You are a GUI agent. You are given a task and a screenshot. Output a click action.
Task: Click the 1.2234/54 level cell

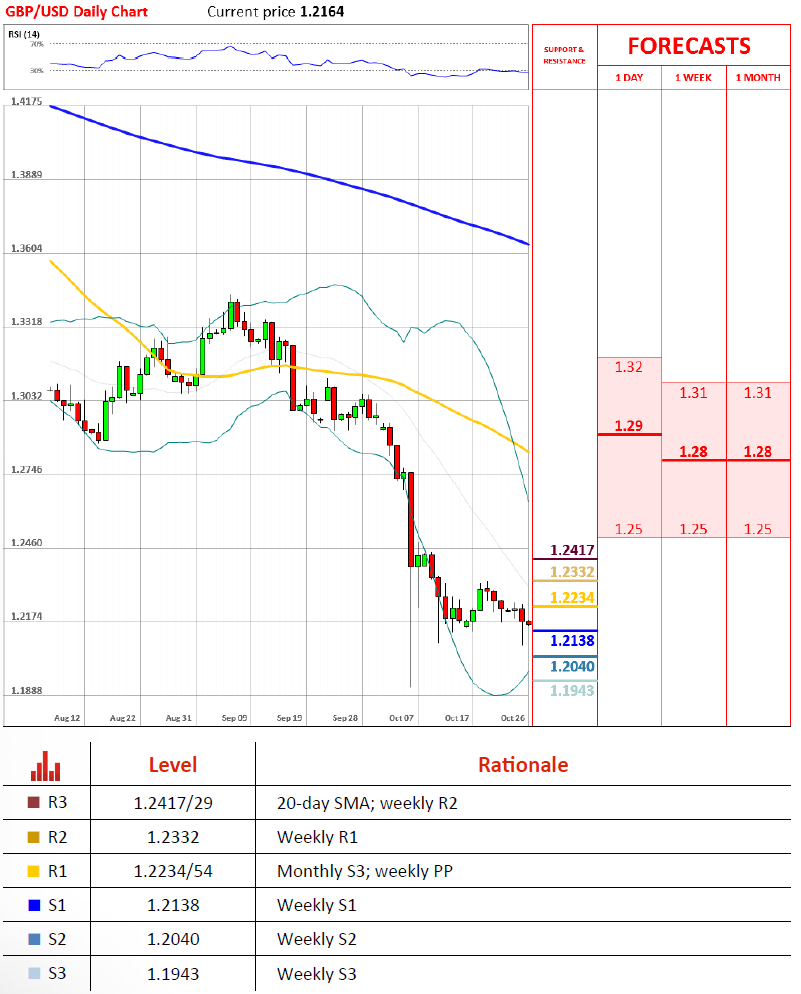(x=173, y=872)
